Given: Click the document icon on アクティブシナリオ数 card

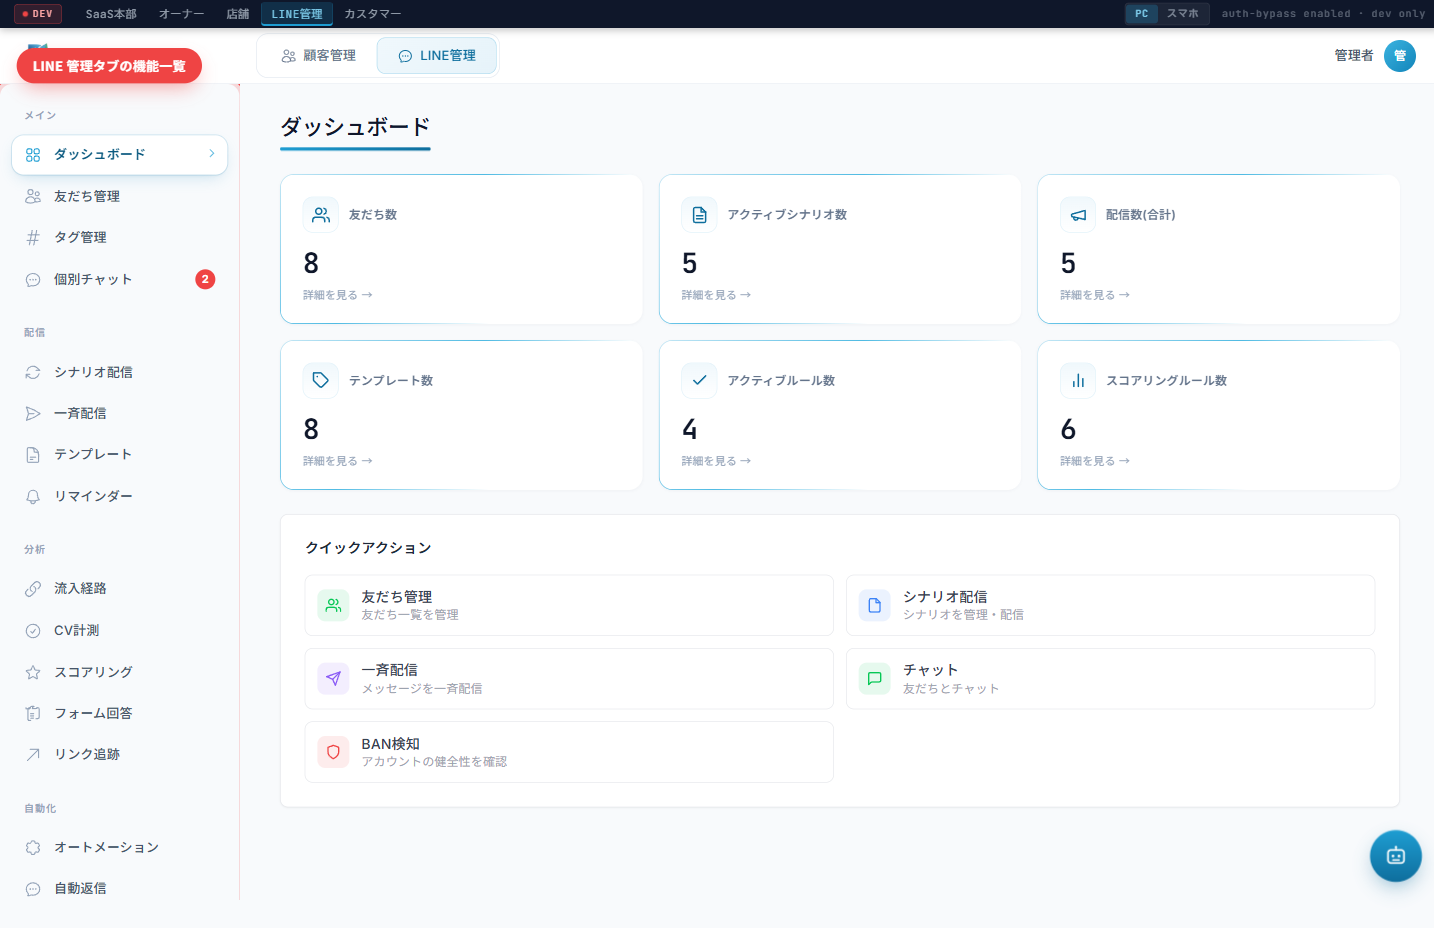Looking at the screenshot, I should pos(700,215).
